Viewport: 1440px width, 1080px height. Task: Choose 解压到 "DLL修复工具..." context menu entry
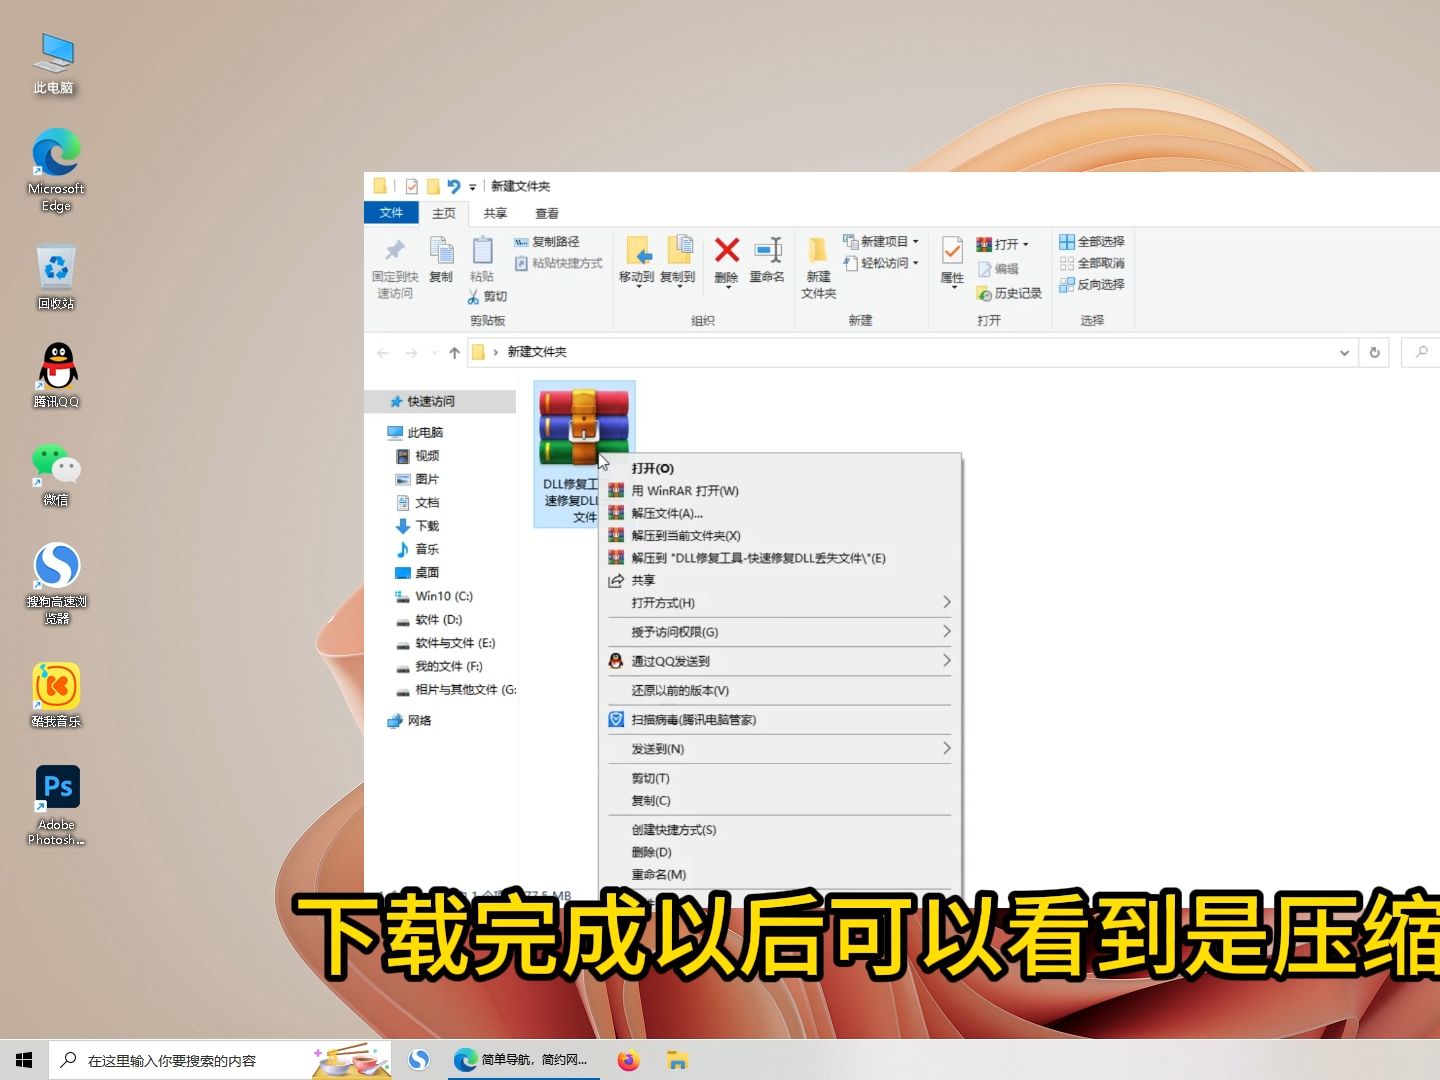(x=780, y=558)
